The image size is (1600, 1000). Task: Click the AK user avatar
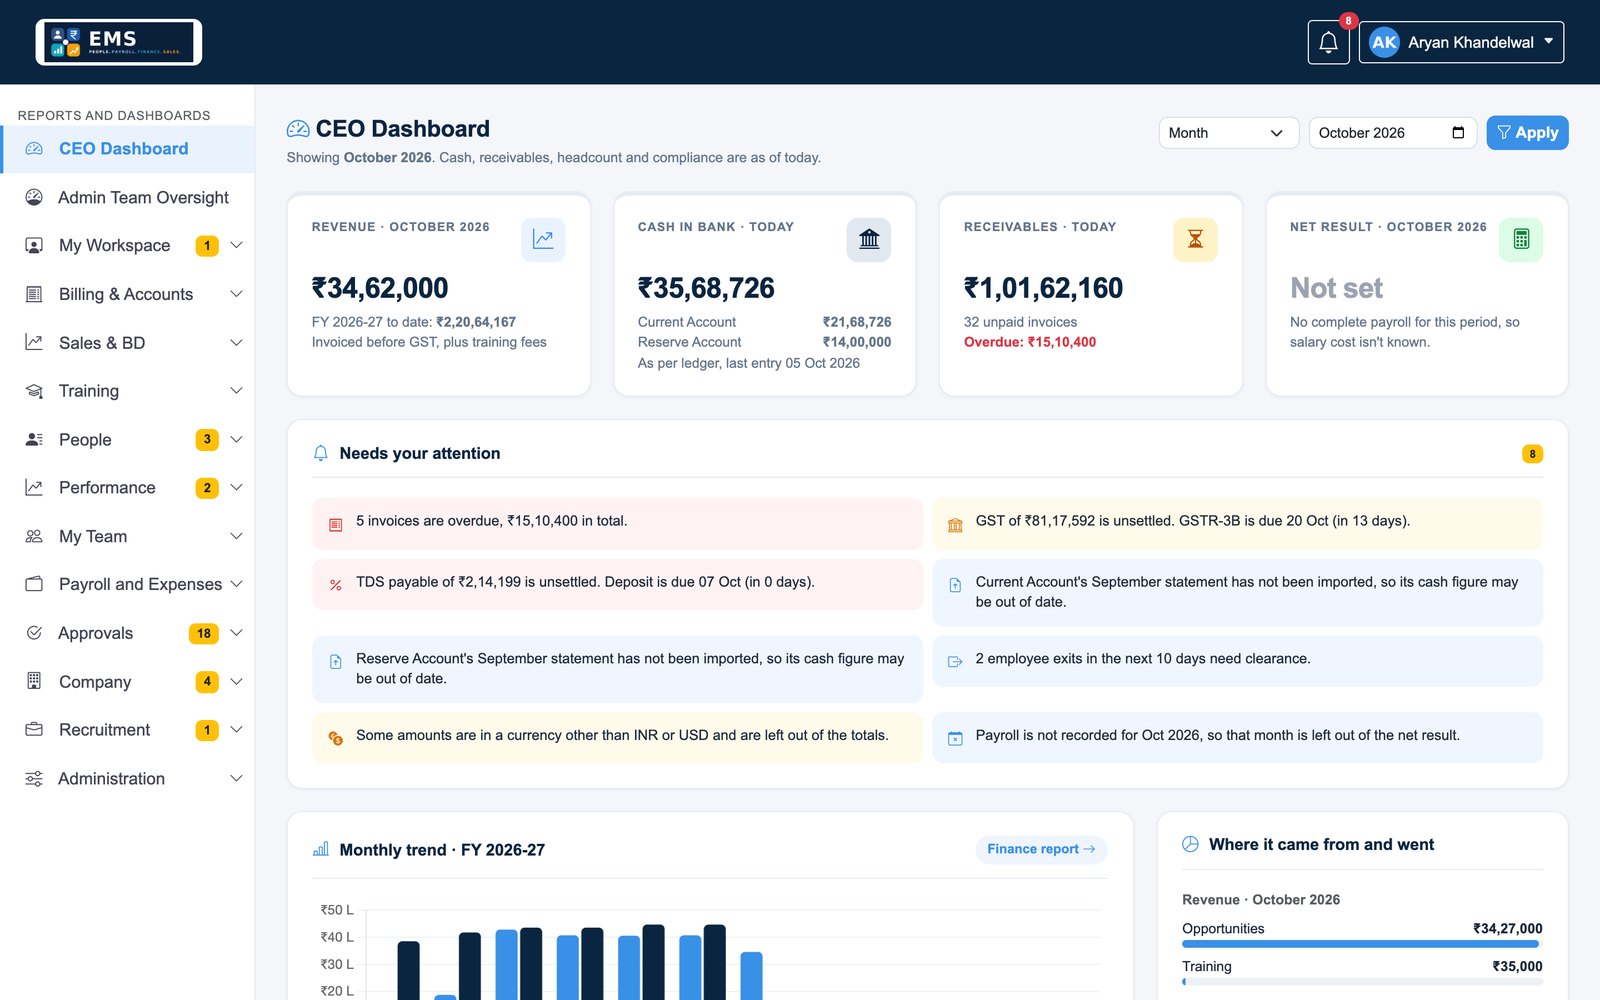click(x=1384, y=42)
